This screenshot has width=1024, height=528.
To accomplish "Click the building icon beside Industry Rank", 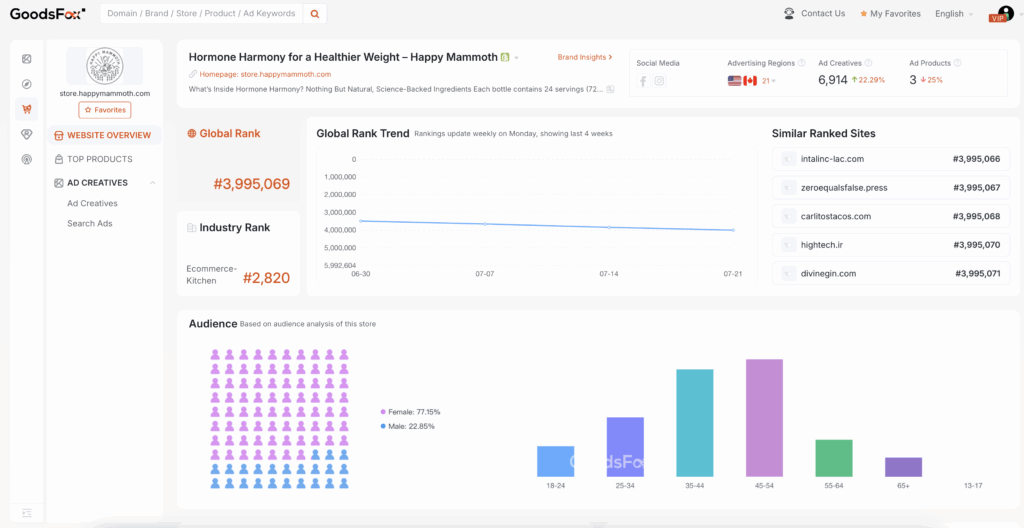I will [191, 228].
